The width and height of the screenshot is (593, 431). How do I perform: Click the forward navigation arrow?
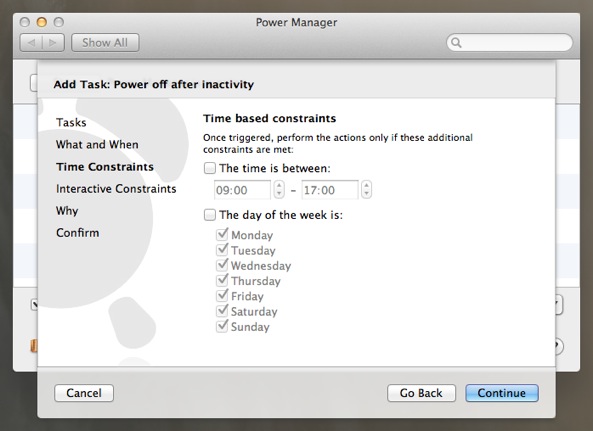pyautogui.click(x=53, y=43)
